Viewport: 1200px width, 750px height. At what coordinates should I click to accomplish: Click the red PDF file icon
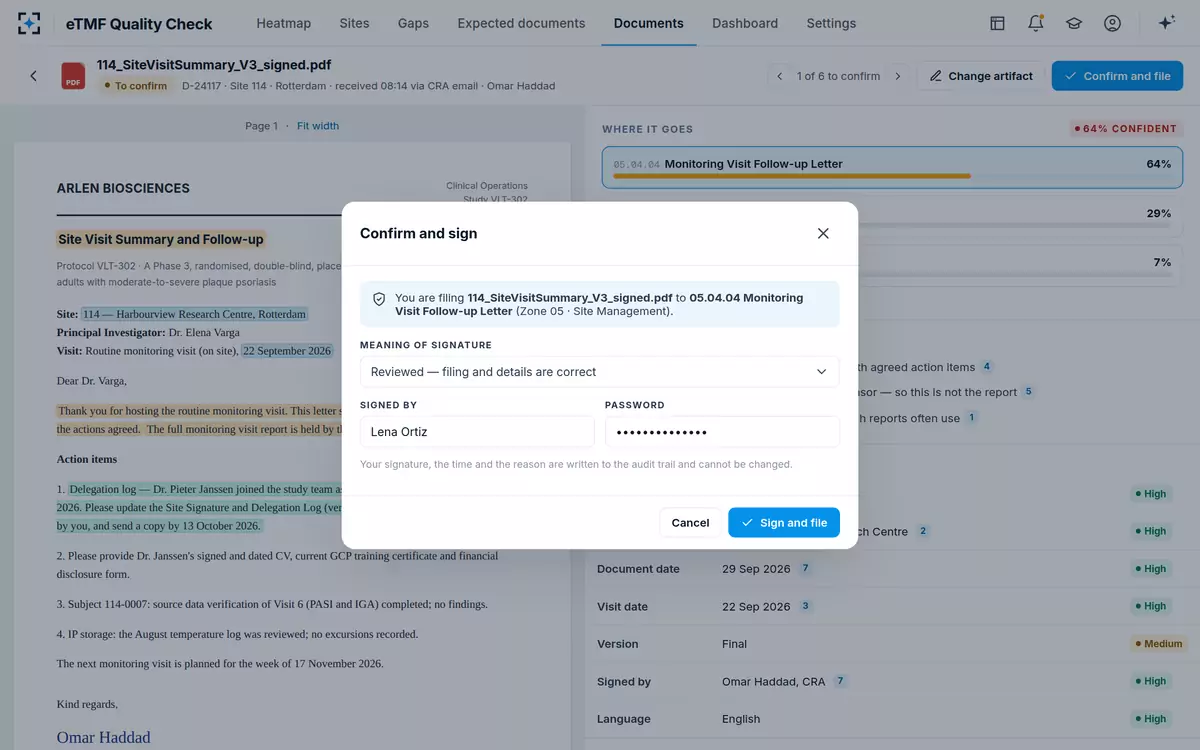73,76
